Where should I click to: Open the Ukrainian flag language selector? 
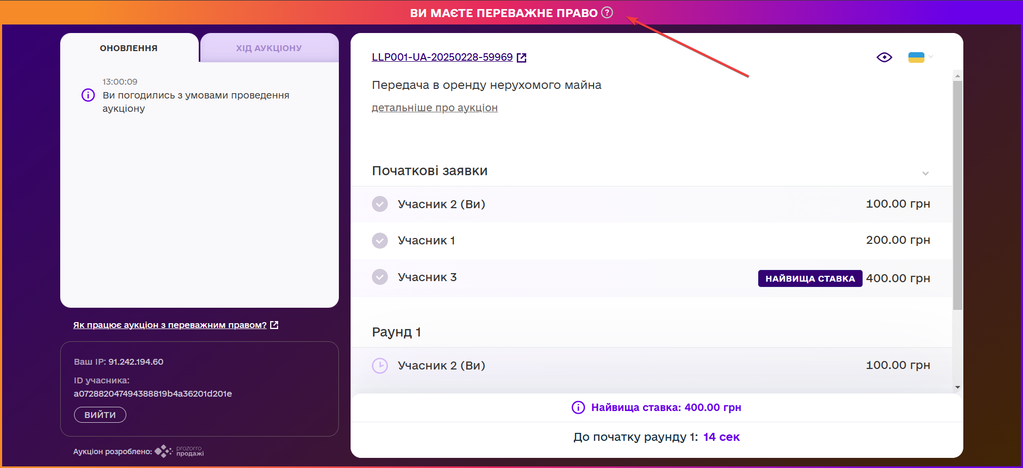(x=917, y=57)
